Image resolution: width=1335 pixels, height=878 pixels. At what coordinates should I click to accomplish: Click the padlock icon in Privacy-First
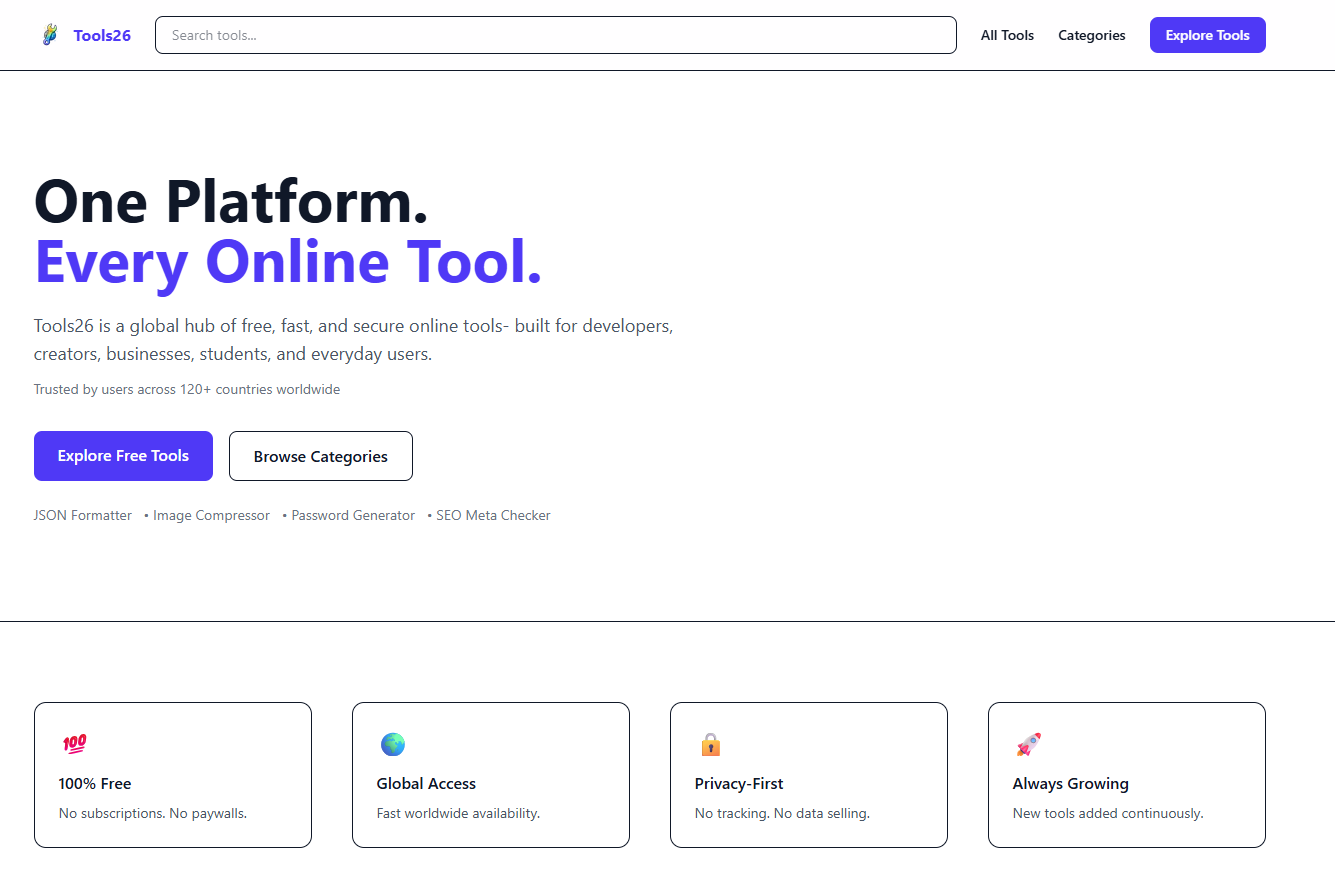click(x=710, y=744)
